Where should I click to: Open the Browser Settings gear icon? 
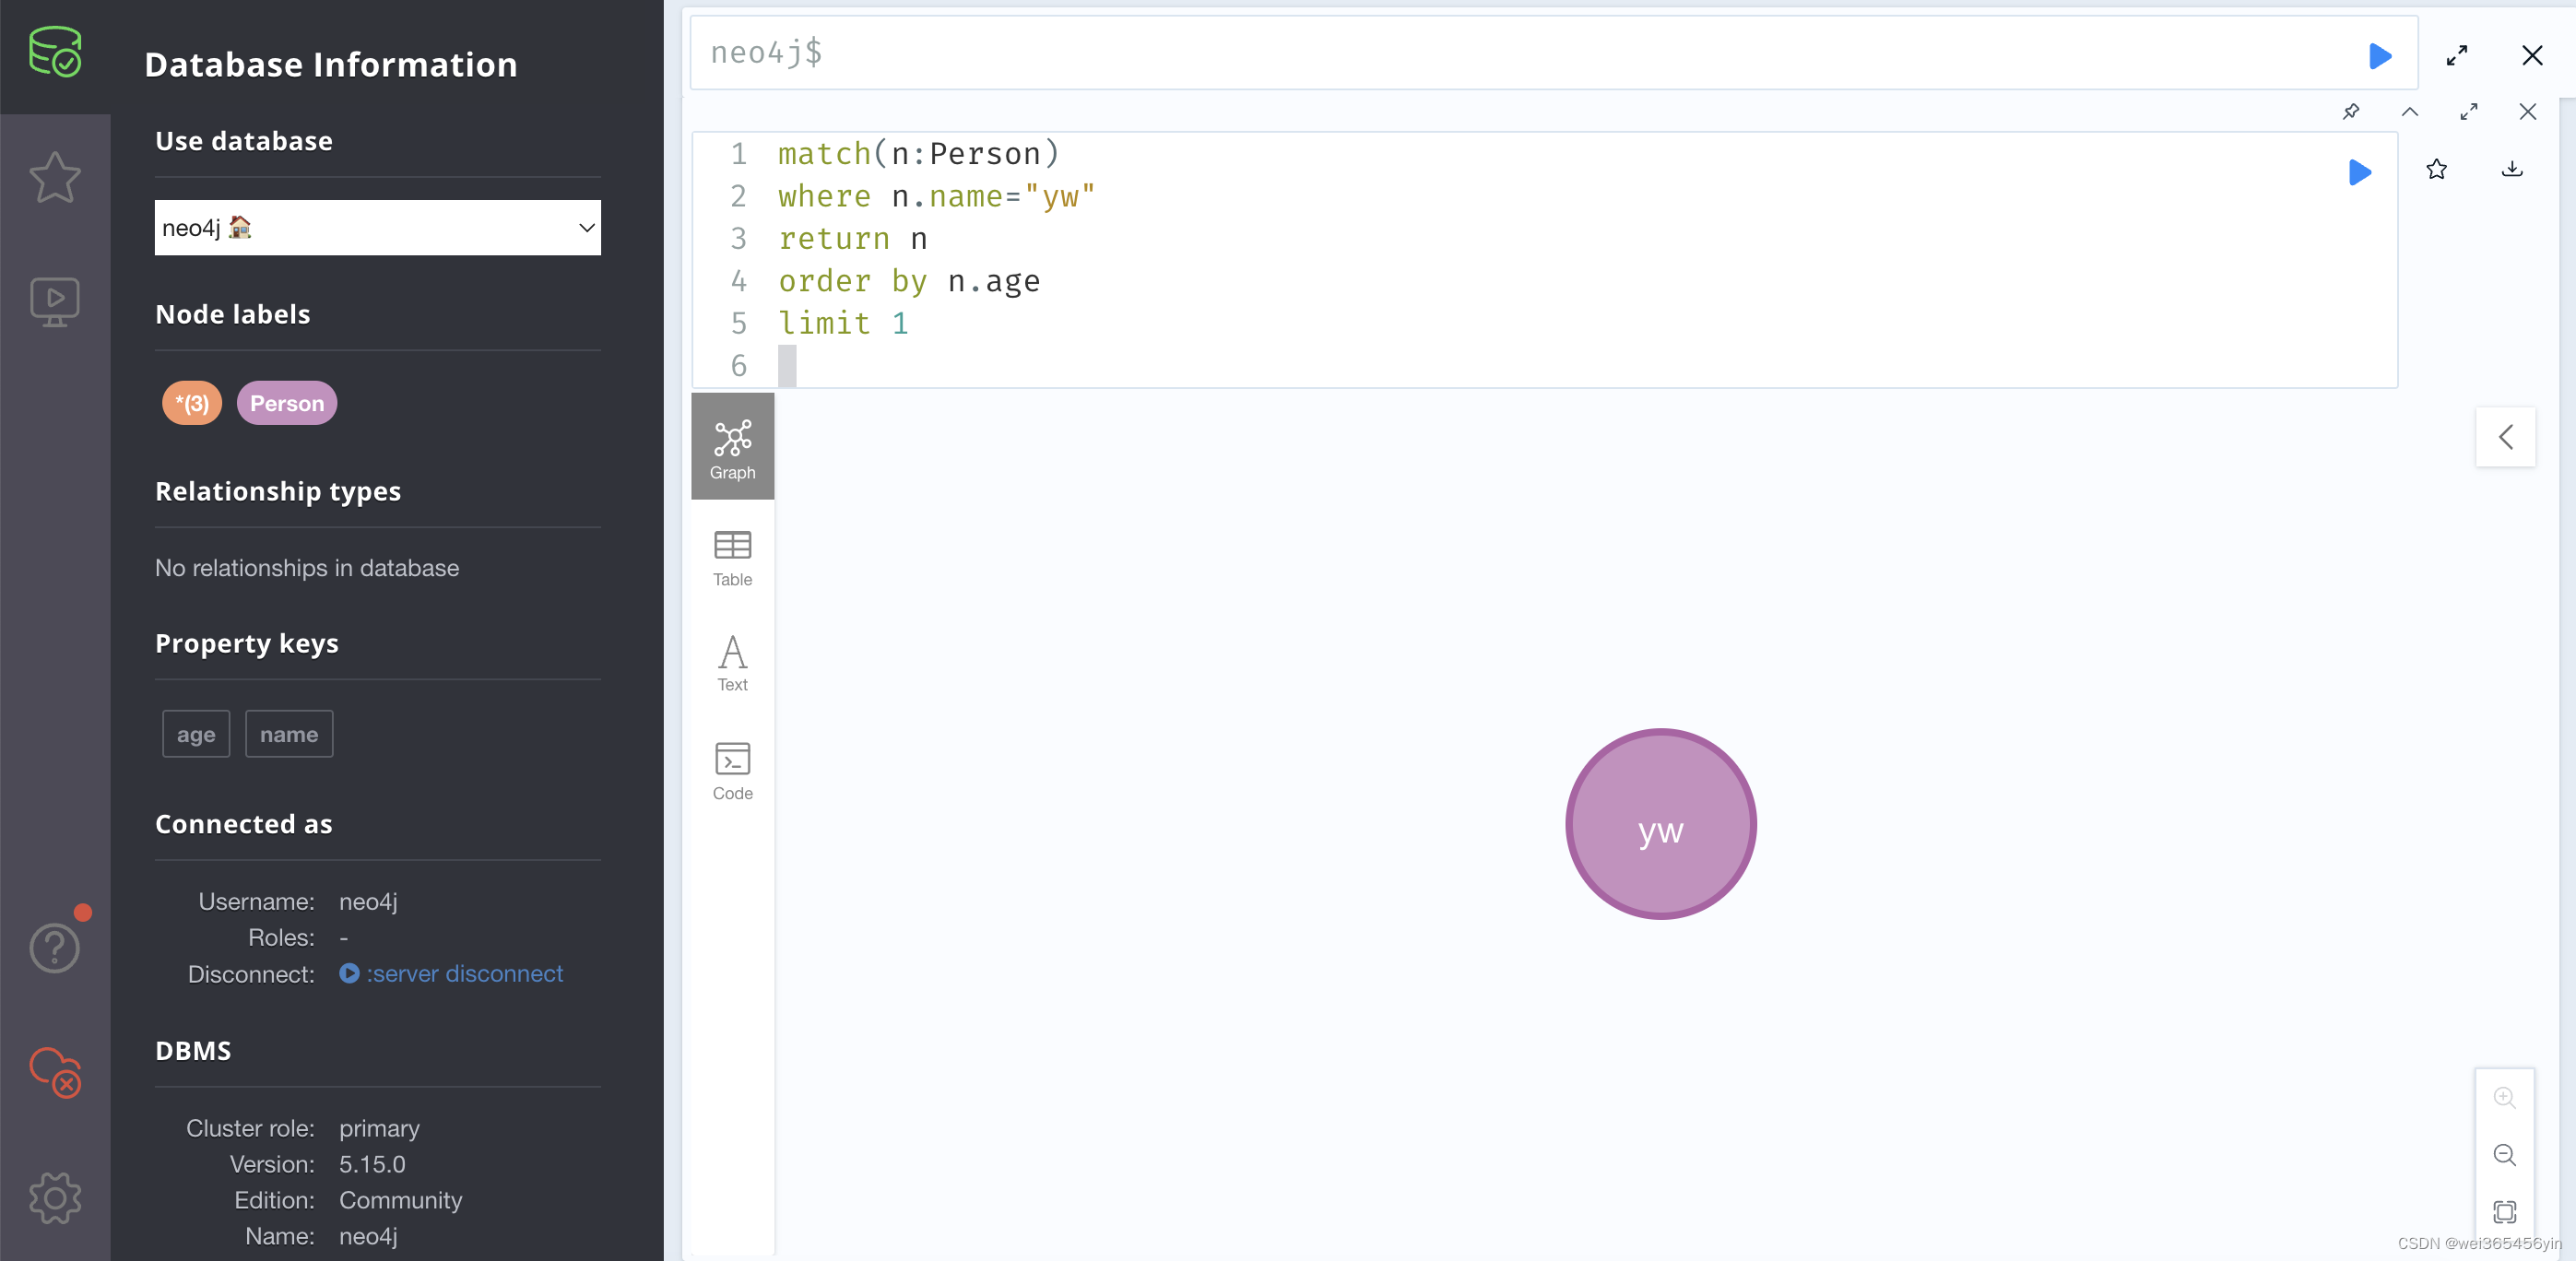click(54, 1197)
